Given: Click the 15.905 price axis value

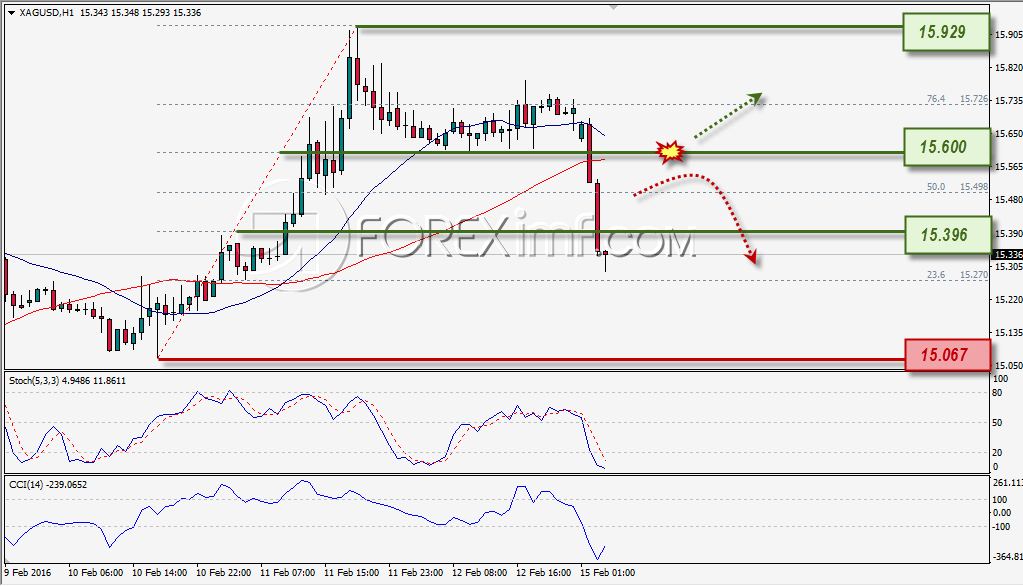Looking at the screenshot, I should (x=1008, y=35).
